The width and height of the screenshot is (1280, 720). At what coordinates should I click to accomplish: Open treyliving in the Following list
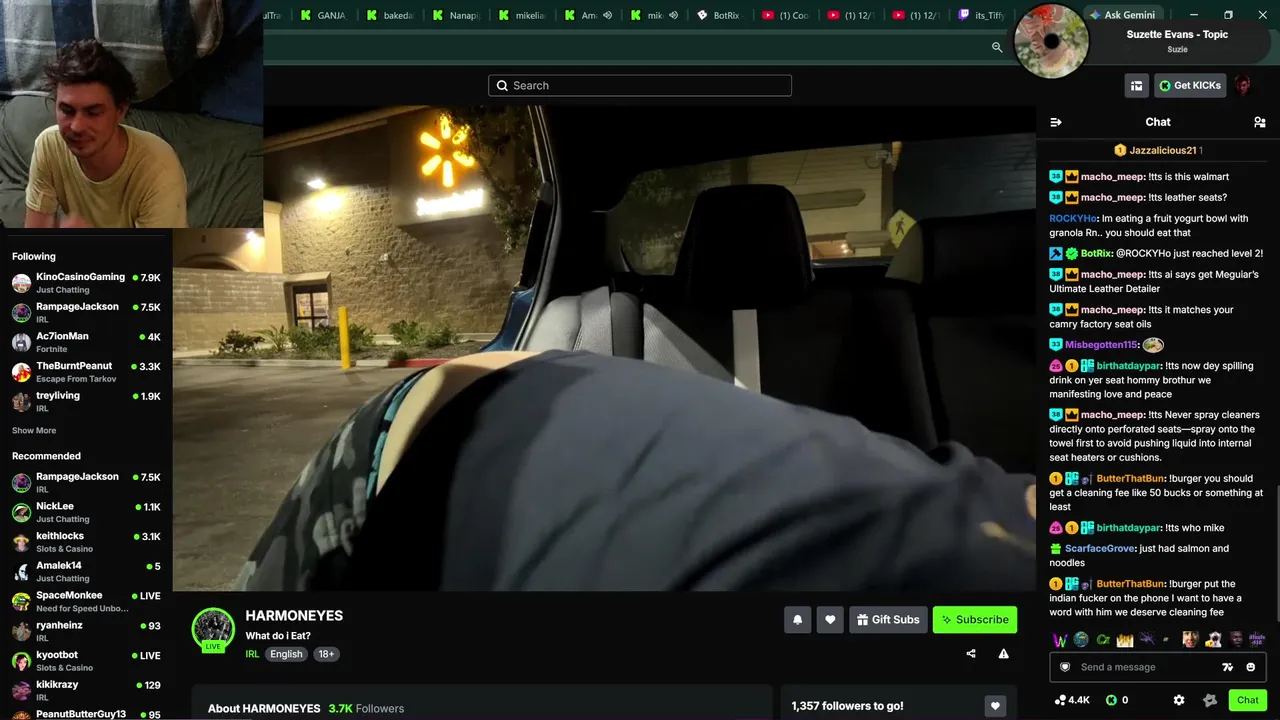(86, 401)
